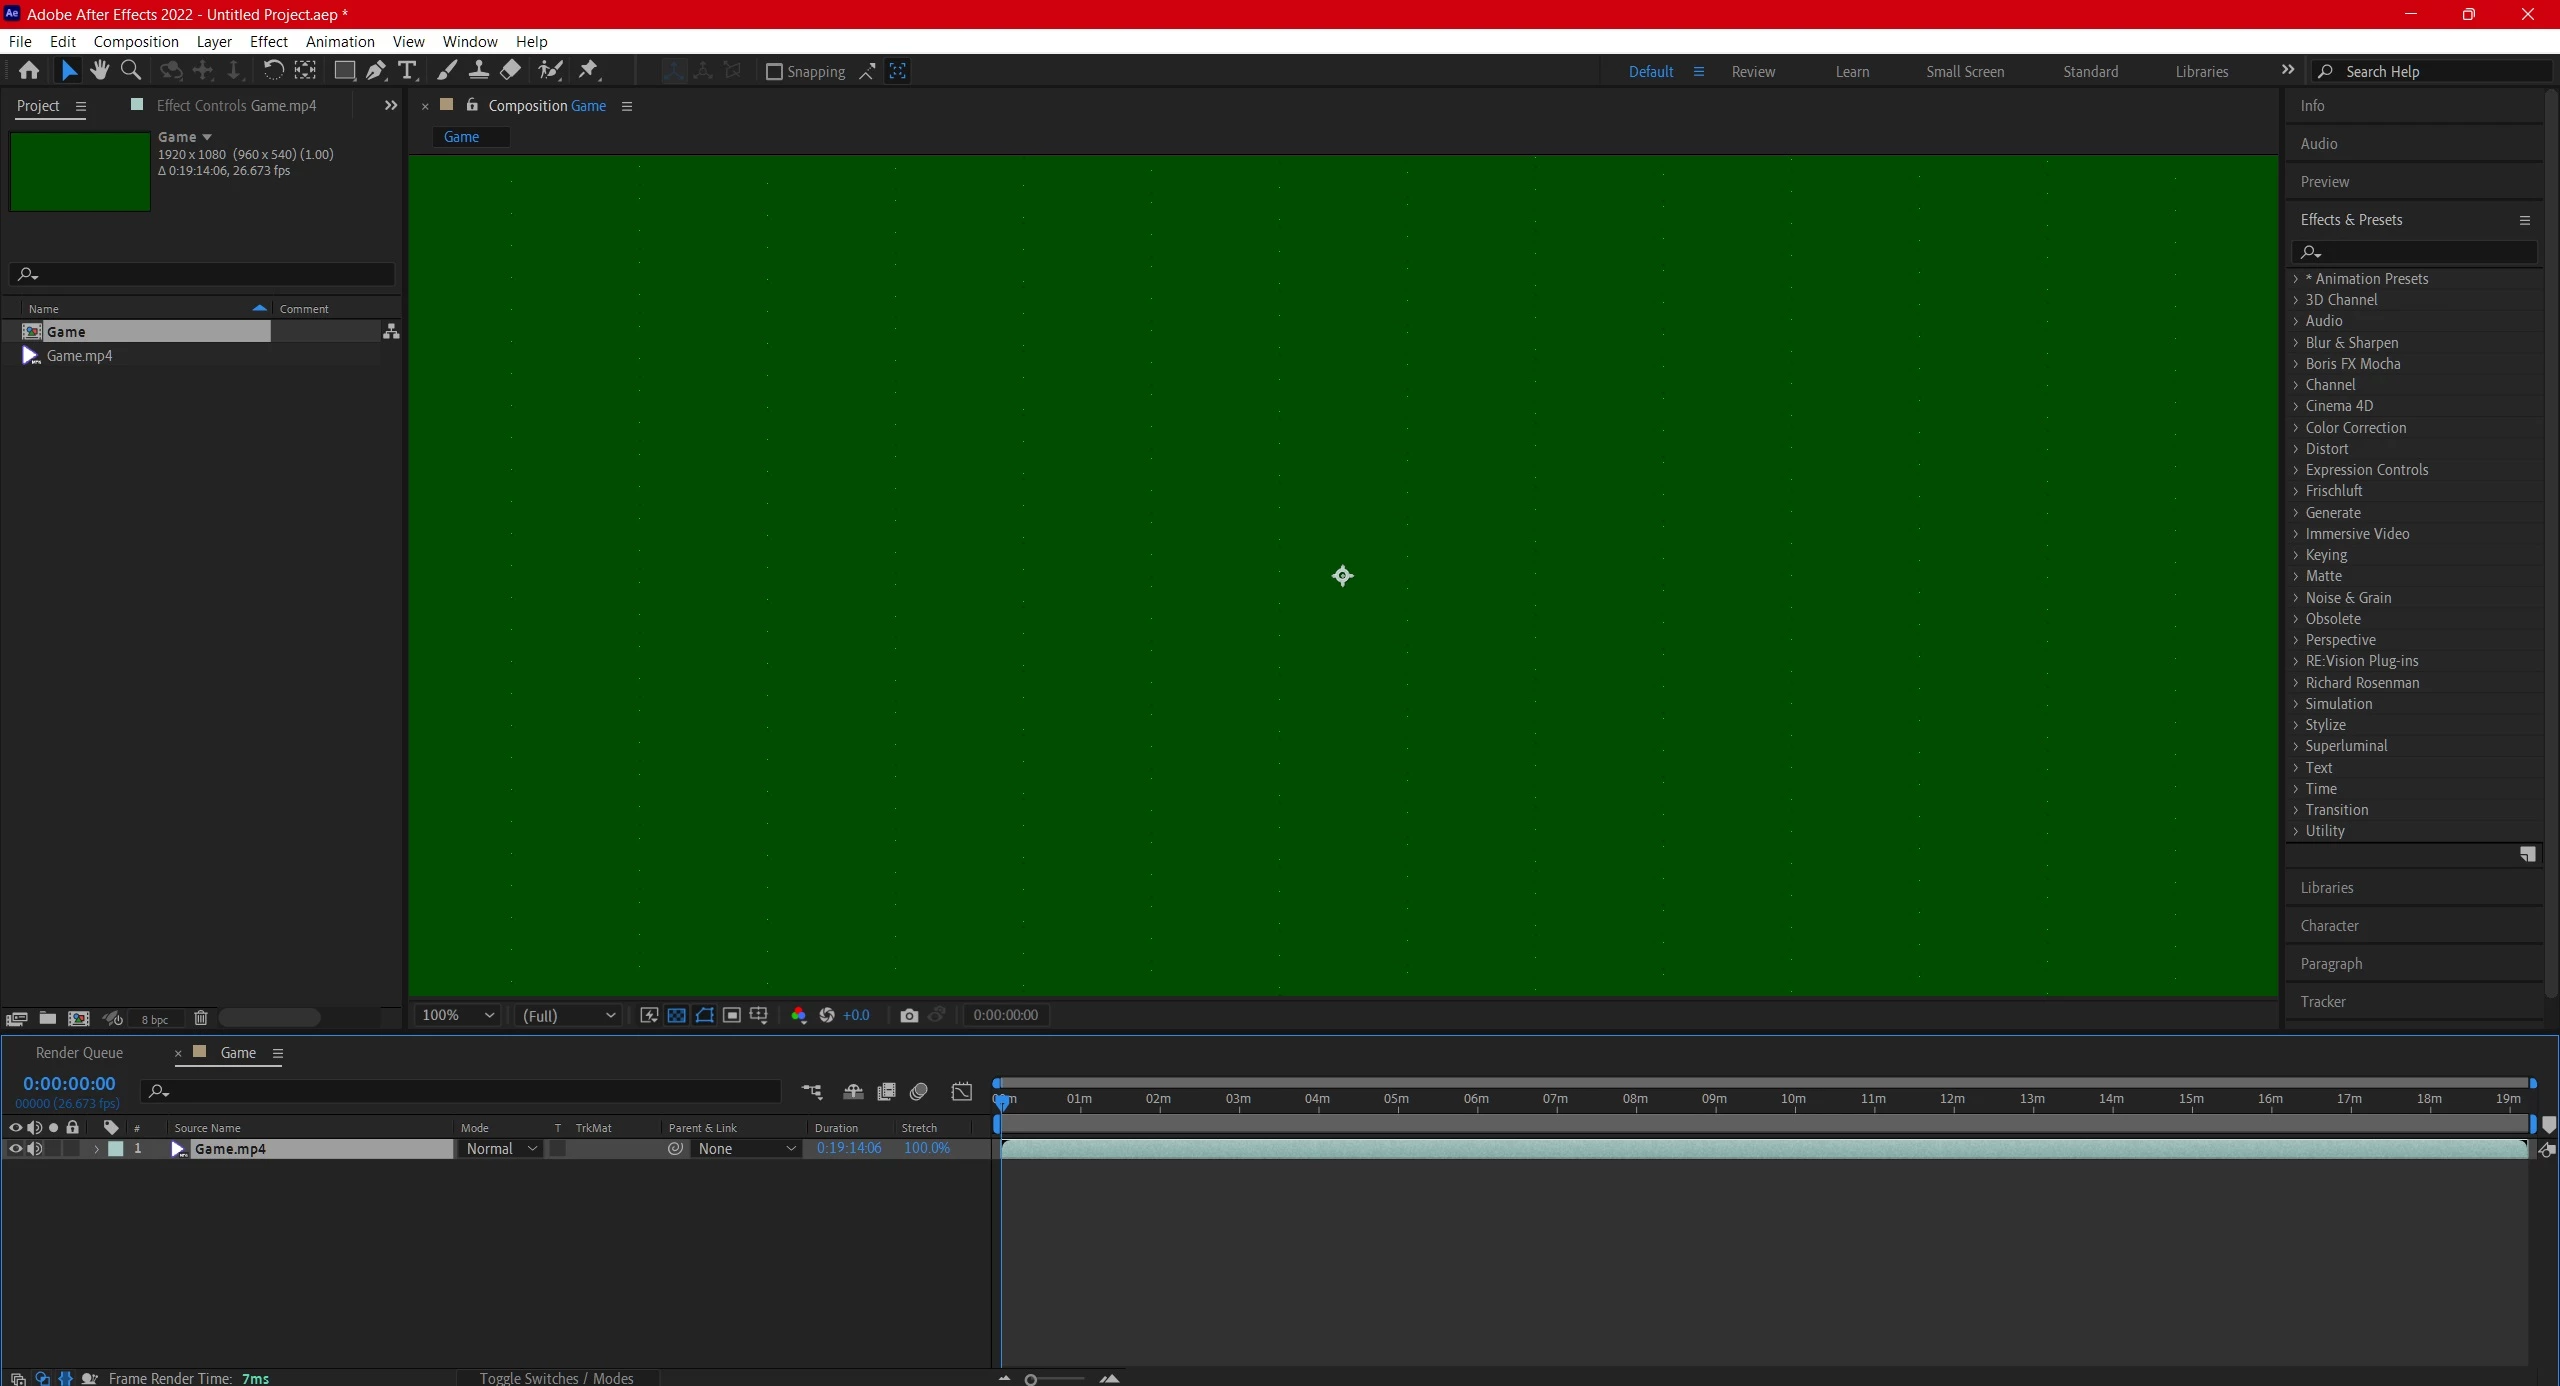Click Toggle Switches / Modes button
Screen dimensions: 2560x1386
[556, 1378]
